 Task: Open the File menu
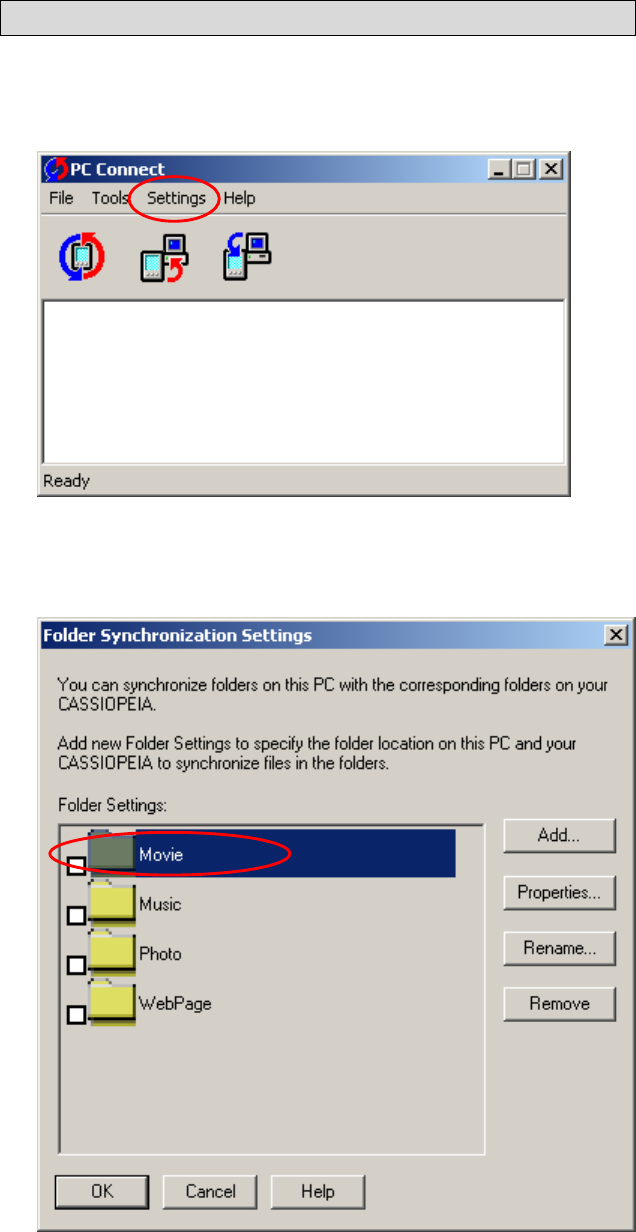tap(61, 198)
